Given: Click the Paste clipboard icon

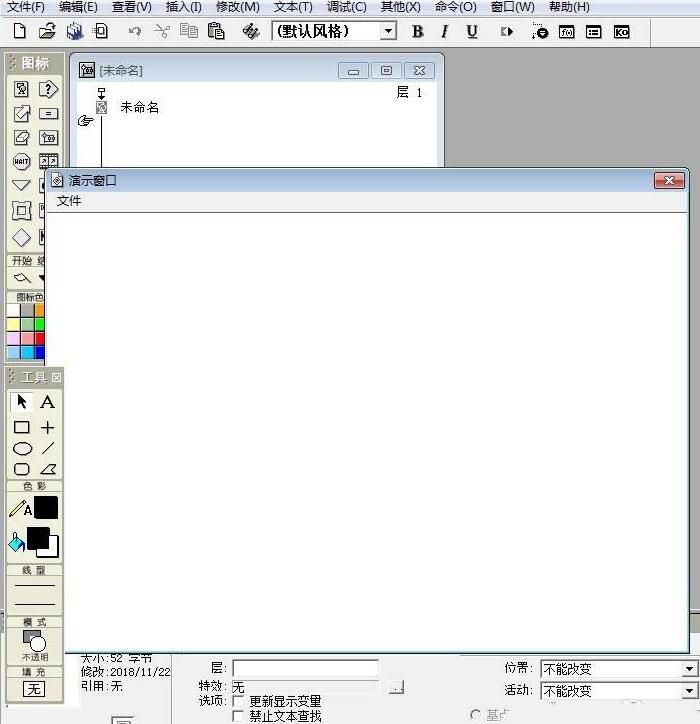Looking at the screenshot, I should (x=216, y=31).
